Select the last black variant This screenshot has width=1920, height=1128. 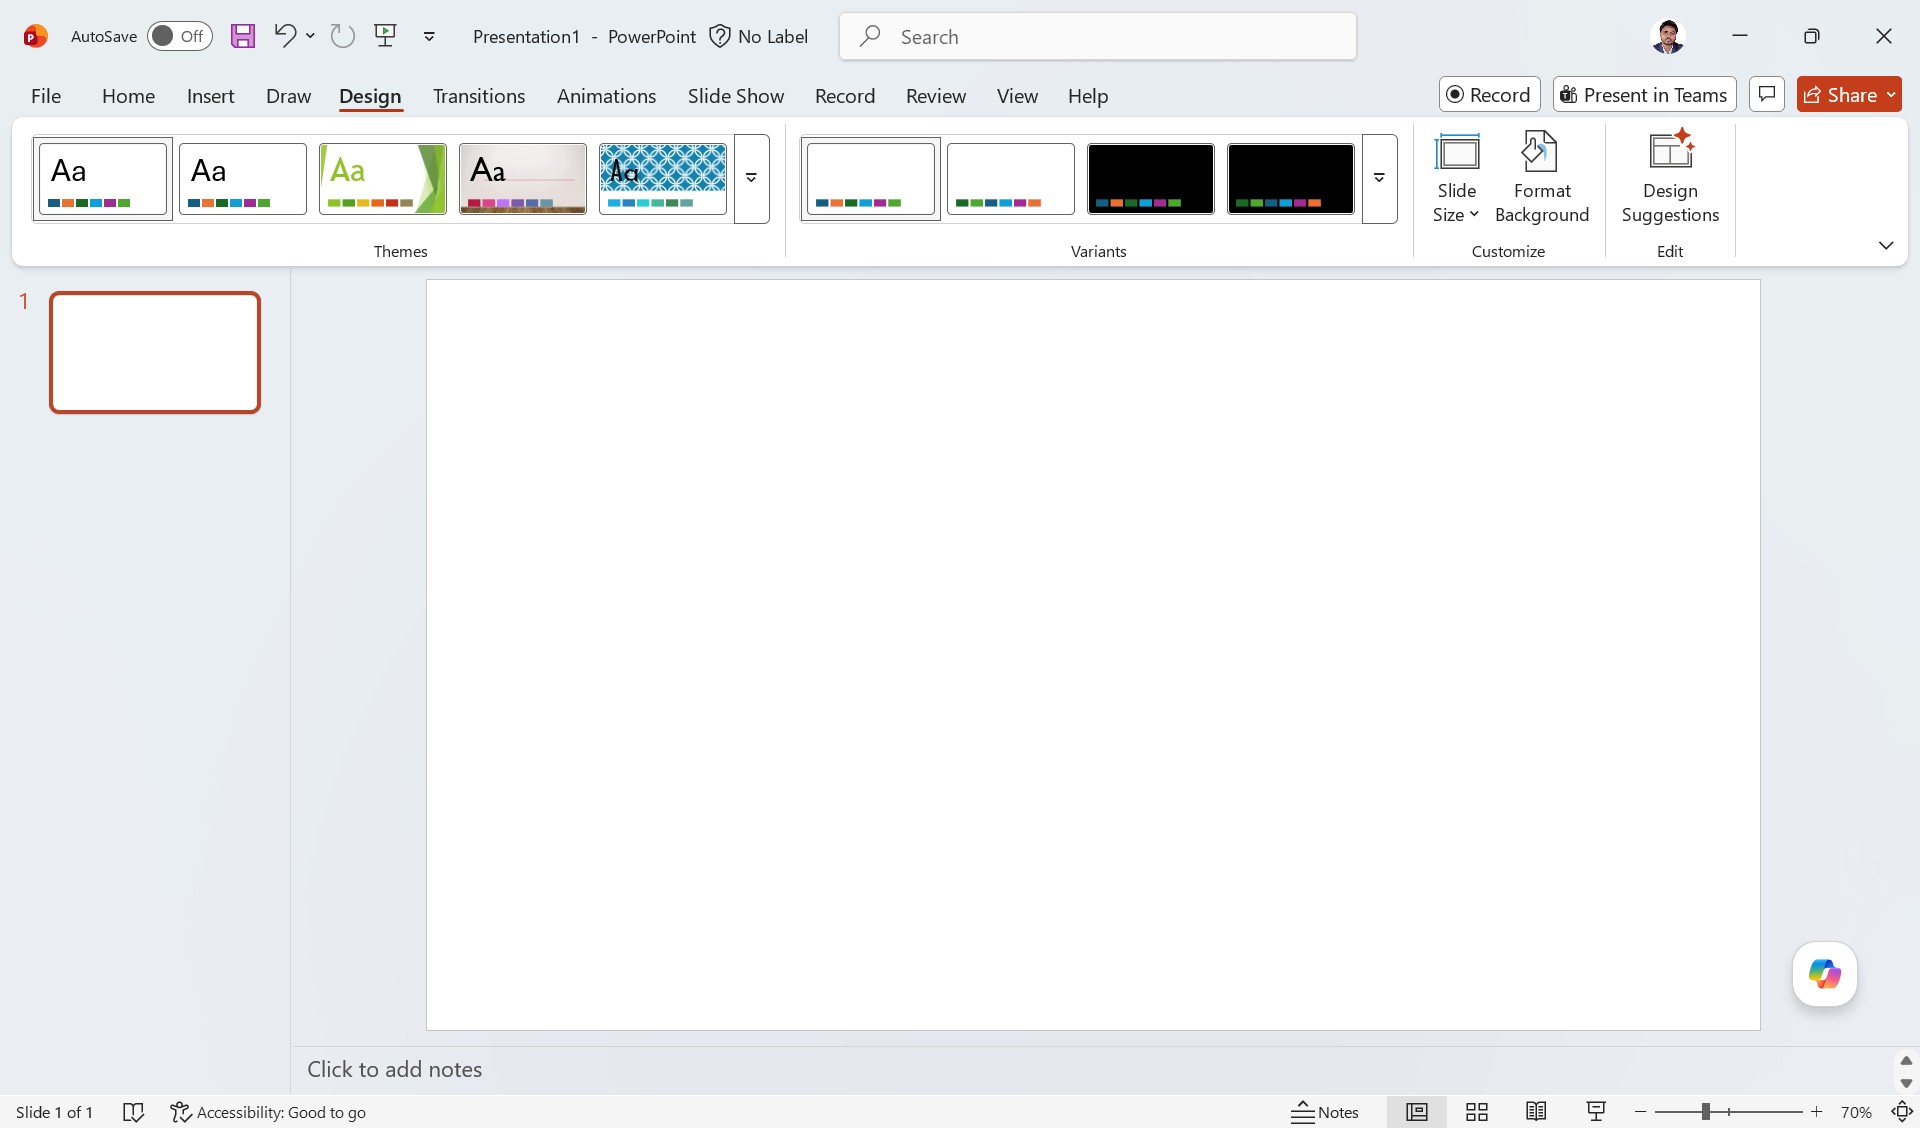point(1291,178)
